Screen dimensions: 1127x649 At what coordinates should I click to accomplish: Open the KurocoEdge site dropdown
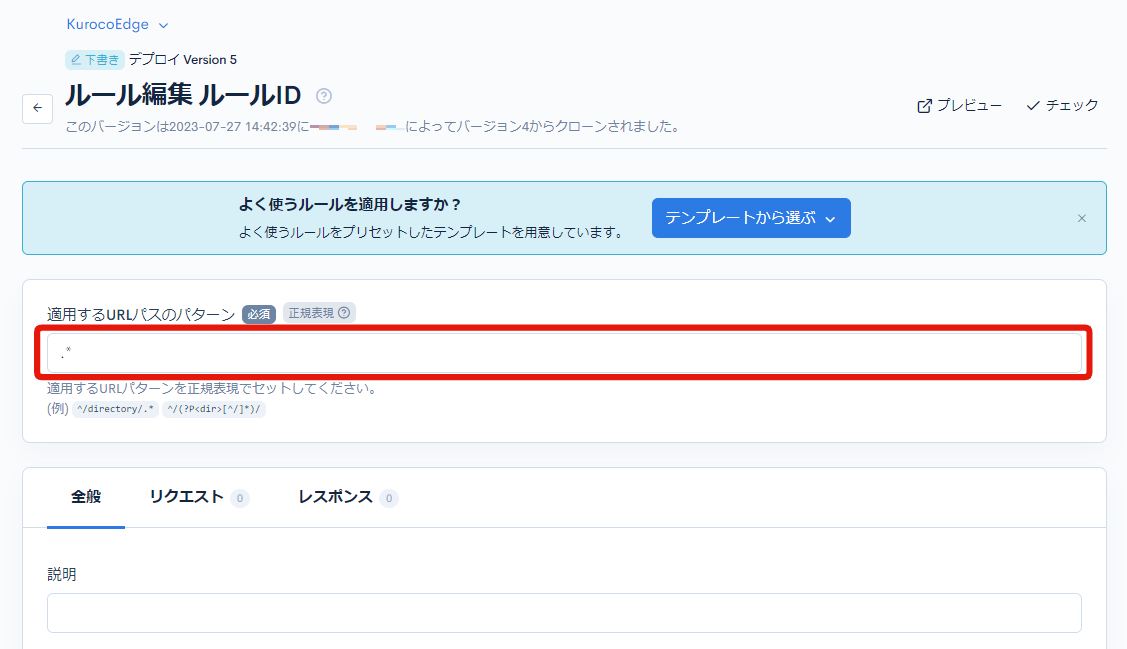pos(117,24)
